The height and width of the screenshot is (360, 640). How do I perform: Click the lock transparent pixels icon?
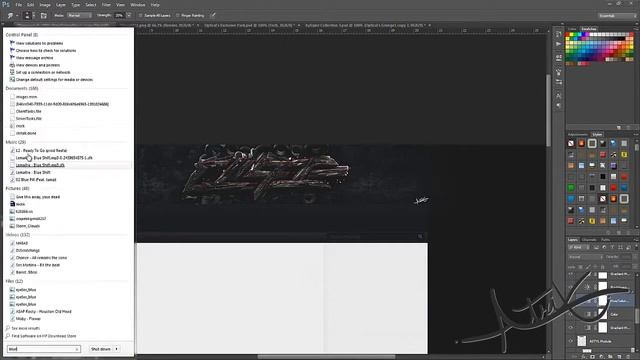pos(581,267)
